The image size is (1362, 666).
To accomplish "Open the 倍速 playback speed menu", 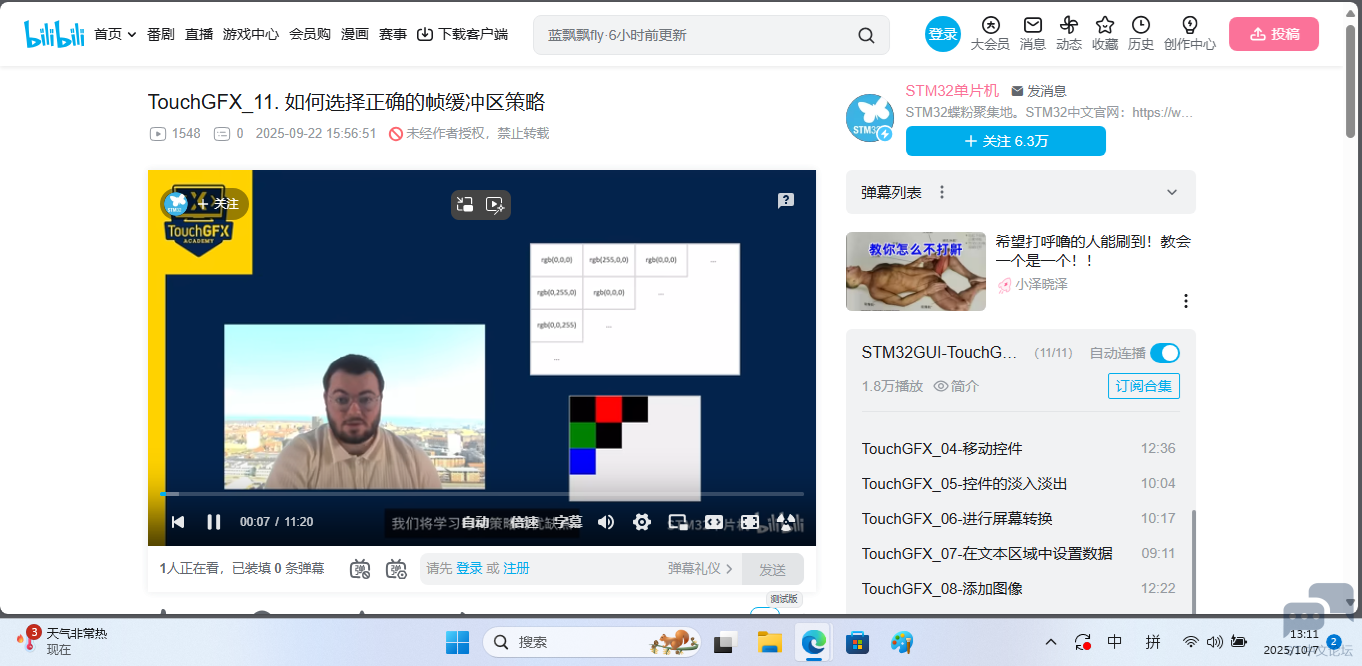I will (x=524, y=522).
